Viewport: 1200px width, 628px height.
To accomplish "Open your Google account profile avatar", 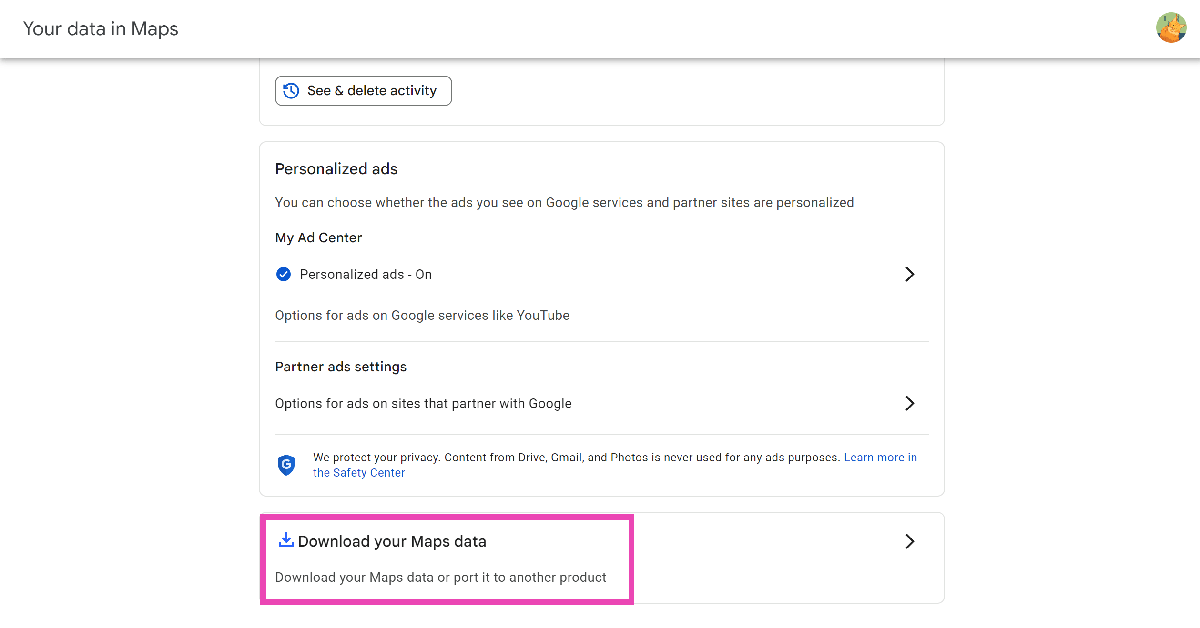I will [1171, 27].
